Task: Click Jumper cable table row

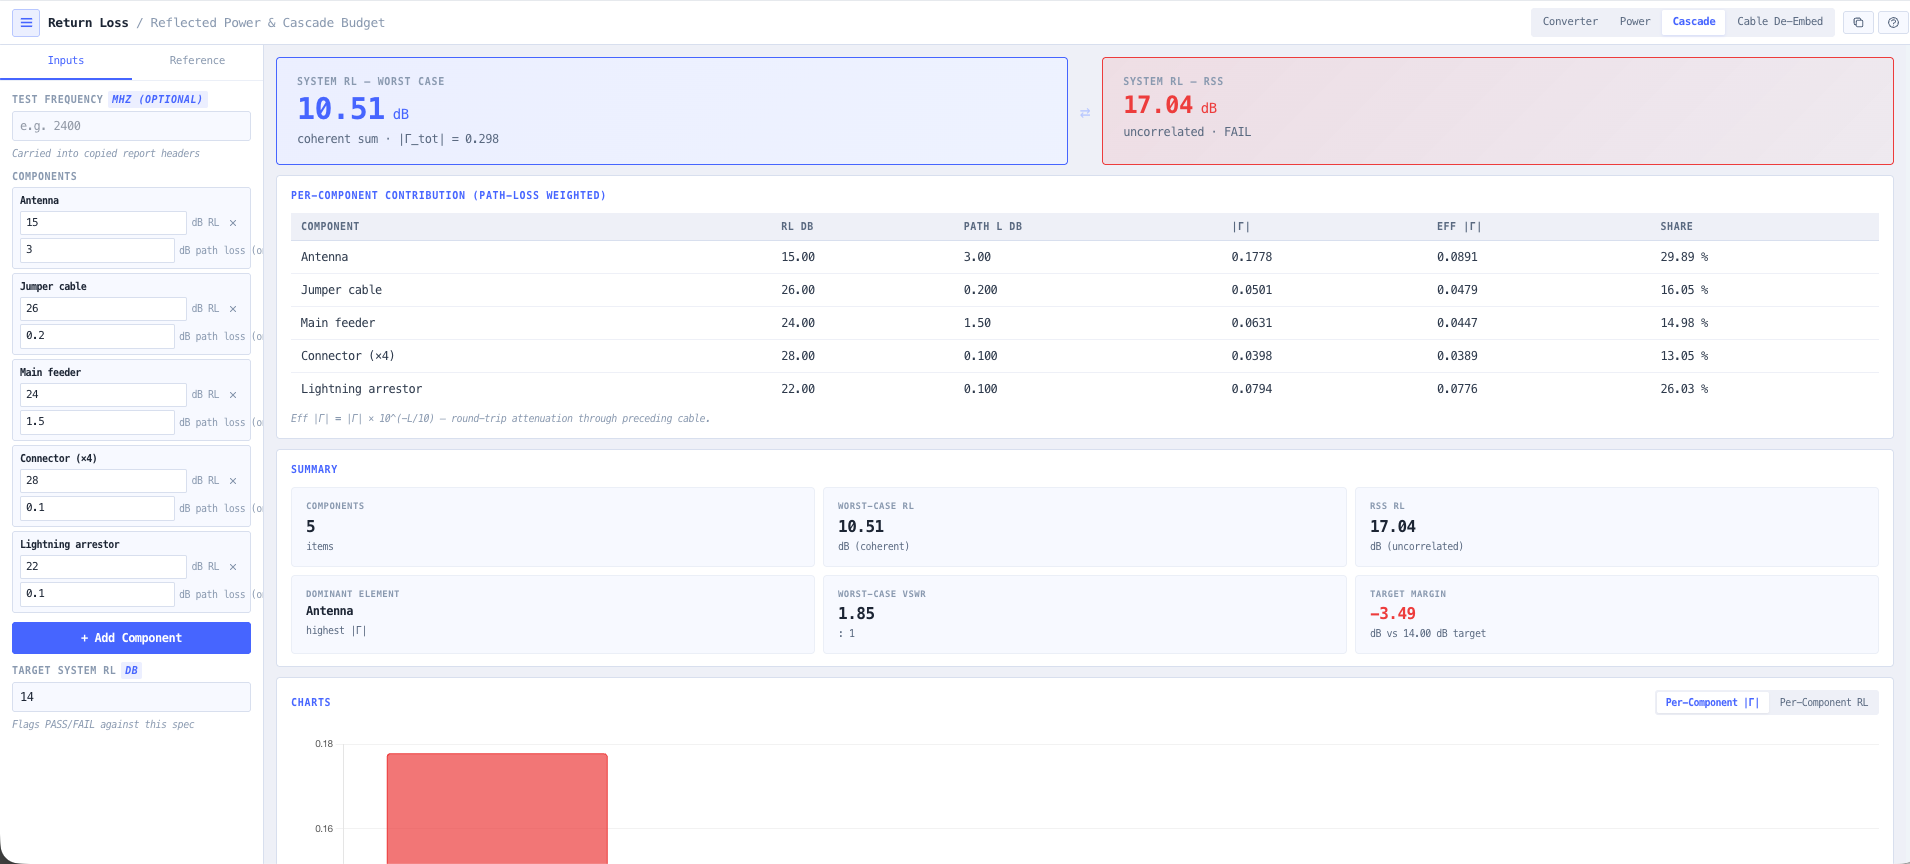Action: click(x=1085, y=290)
